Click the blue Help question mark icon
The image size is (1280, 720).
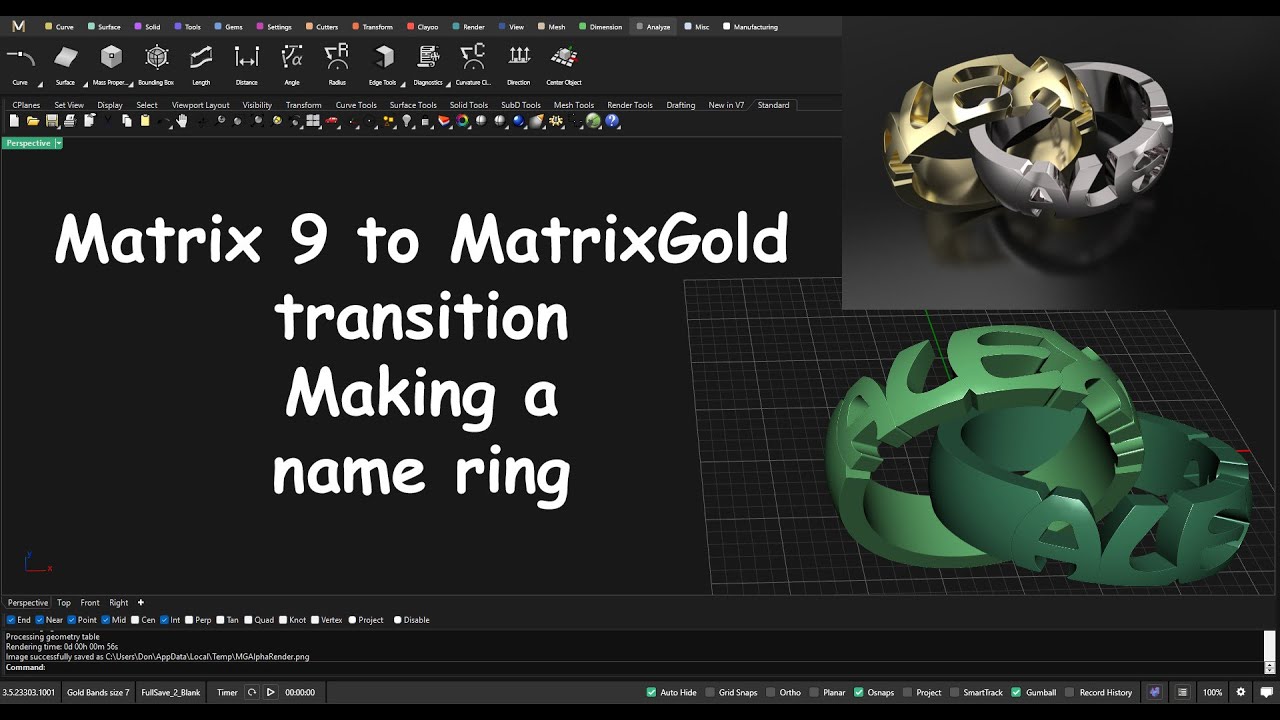click(612, 121)
